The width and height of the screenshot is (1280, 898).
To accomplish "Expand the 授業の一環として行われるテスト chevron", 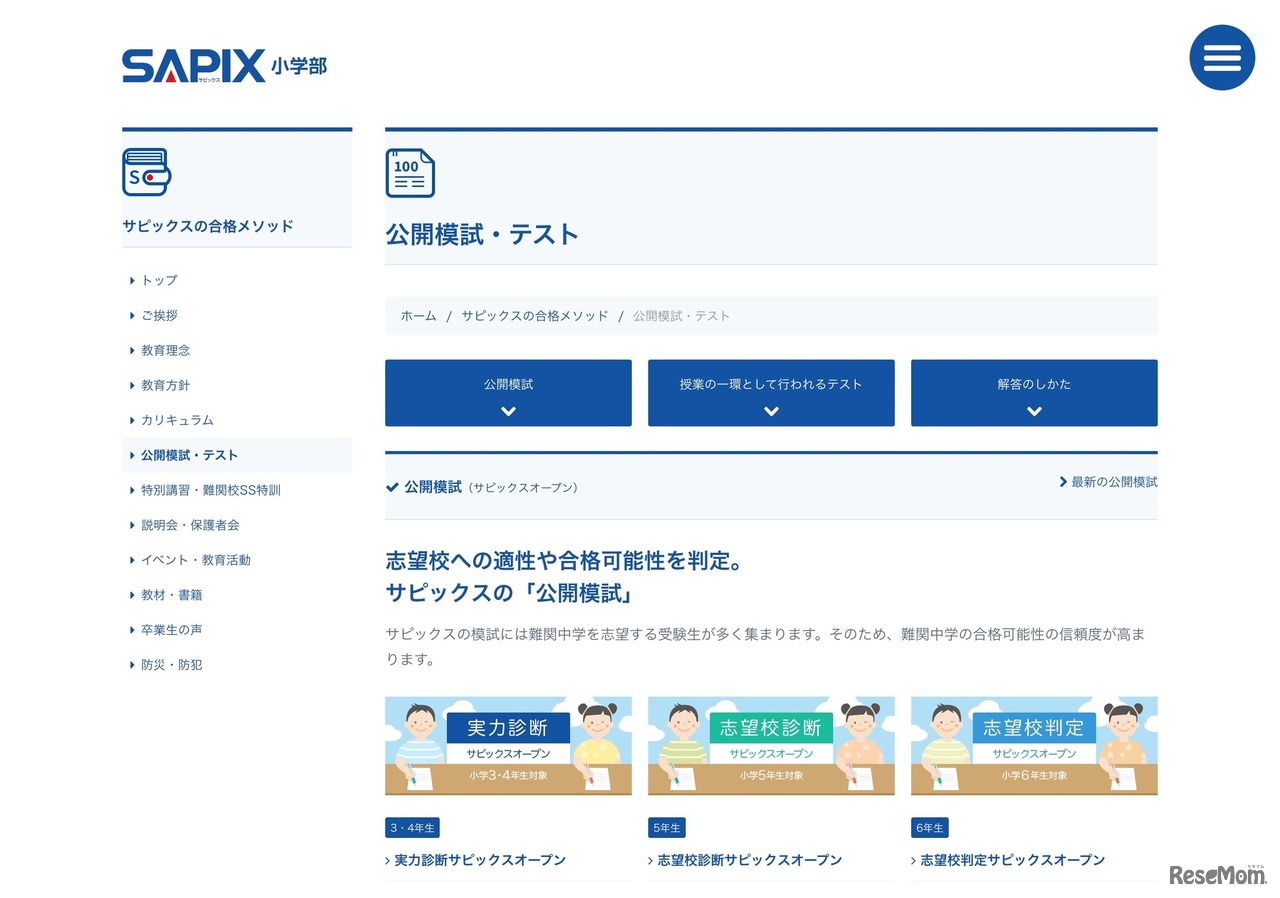I will pos(771,411).
